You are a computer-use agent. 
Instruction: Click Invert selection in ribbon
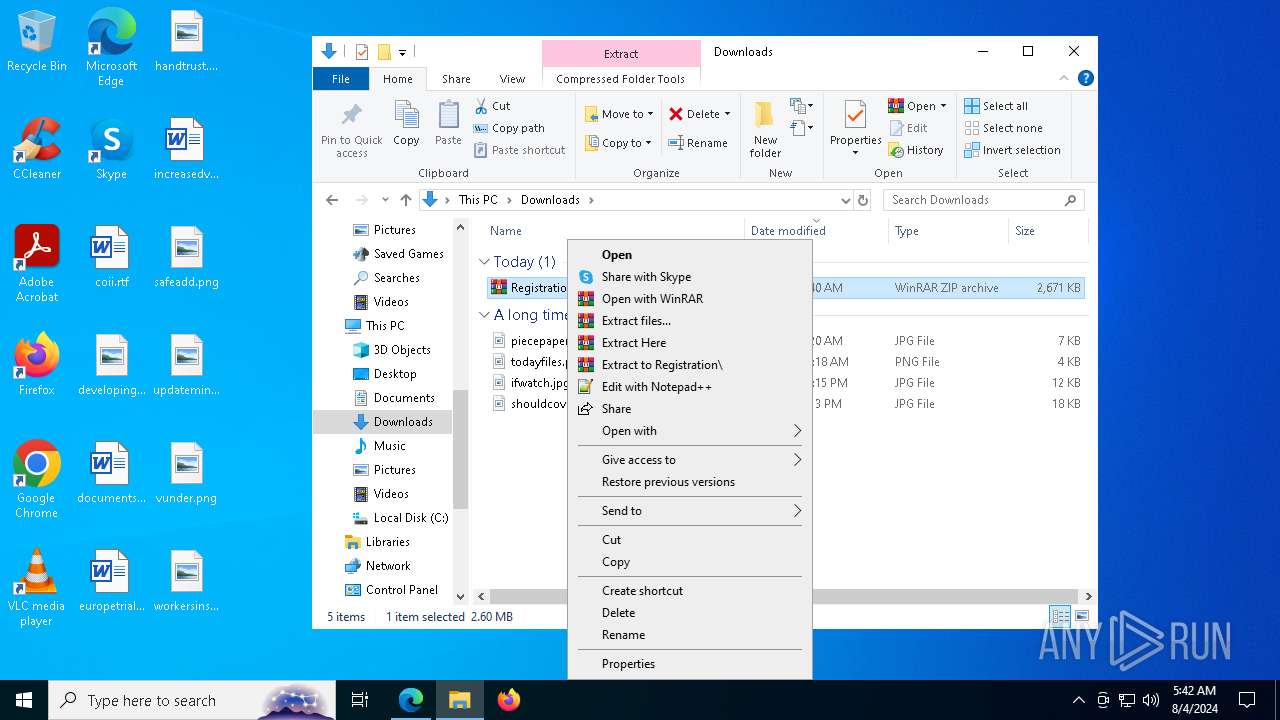coord(1012,150)
